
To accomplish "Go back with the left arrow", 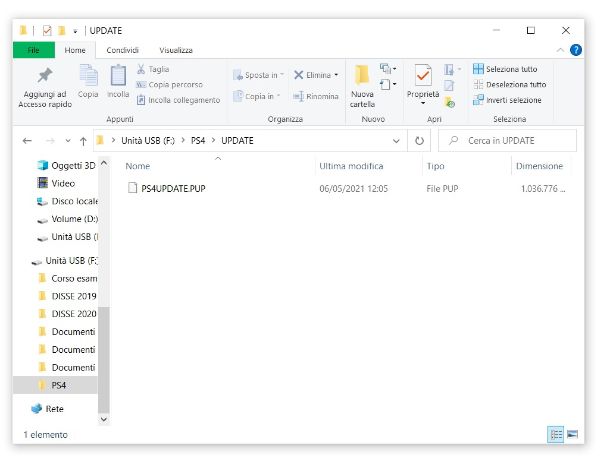I will tap(27, 141).
